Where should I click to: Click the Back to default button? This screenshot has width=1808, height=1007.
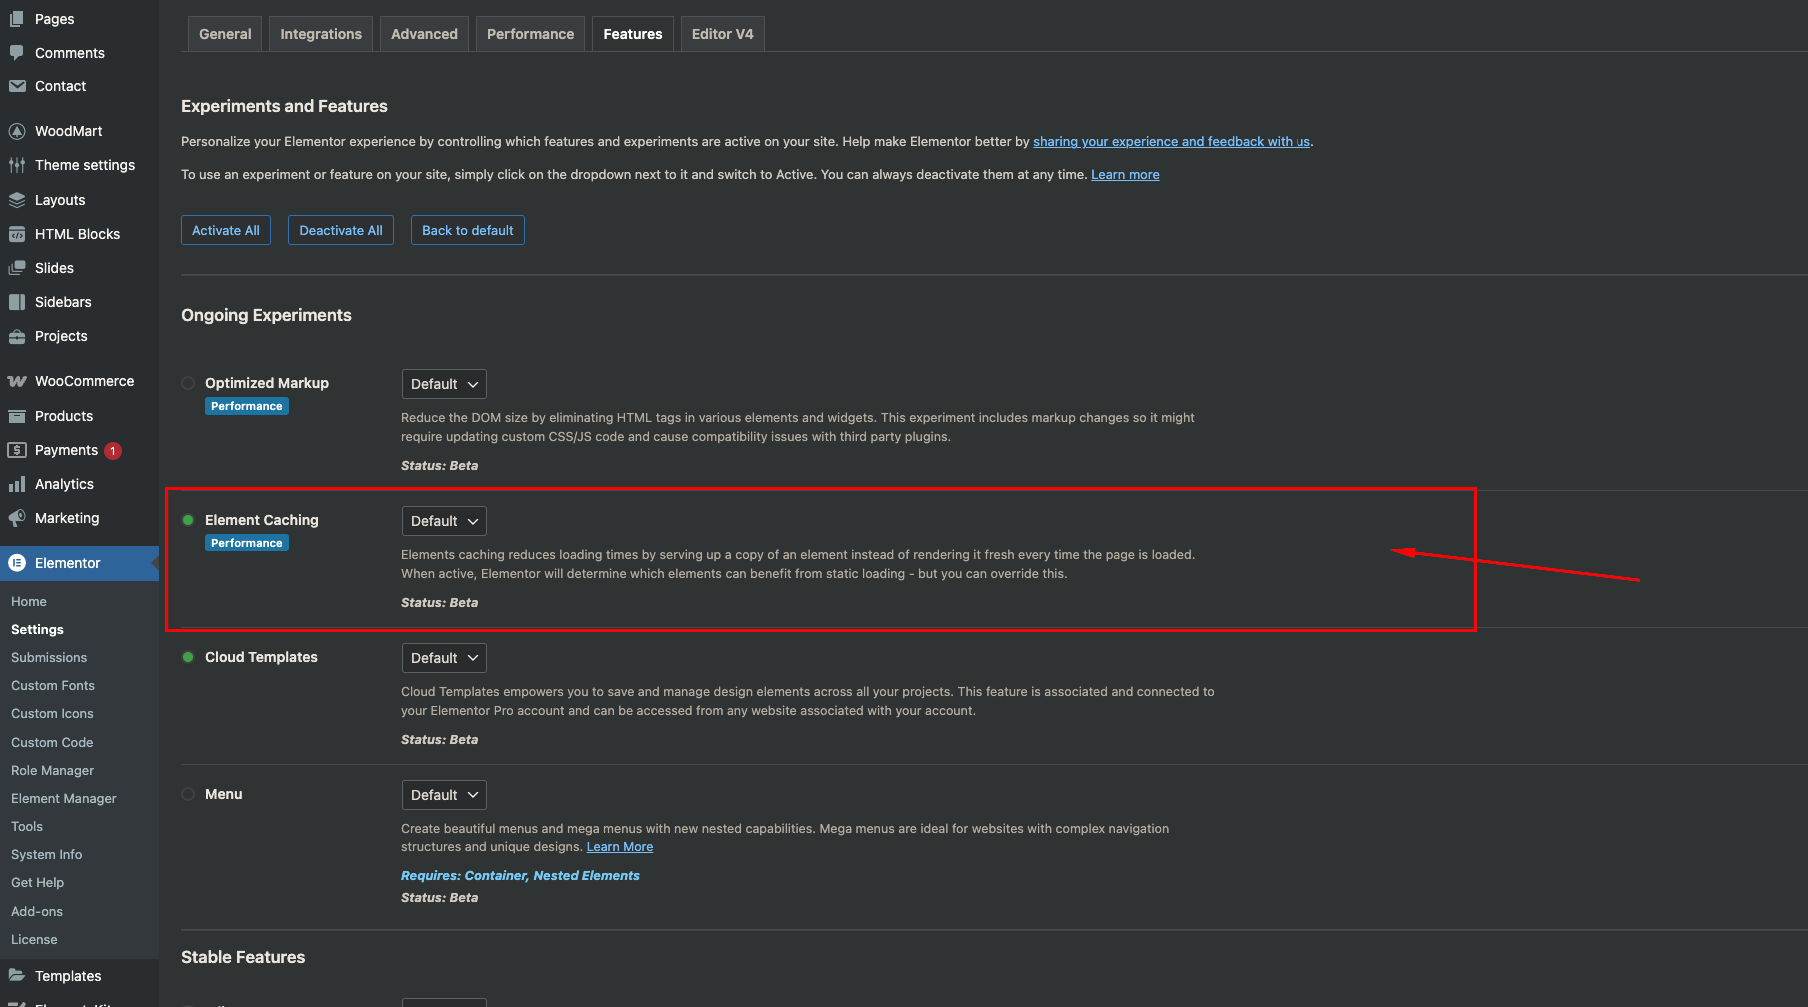[468, 230]
